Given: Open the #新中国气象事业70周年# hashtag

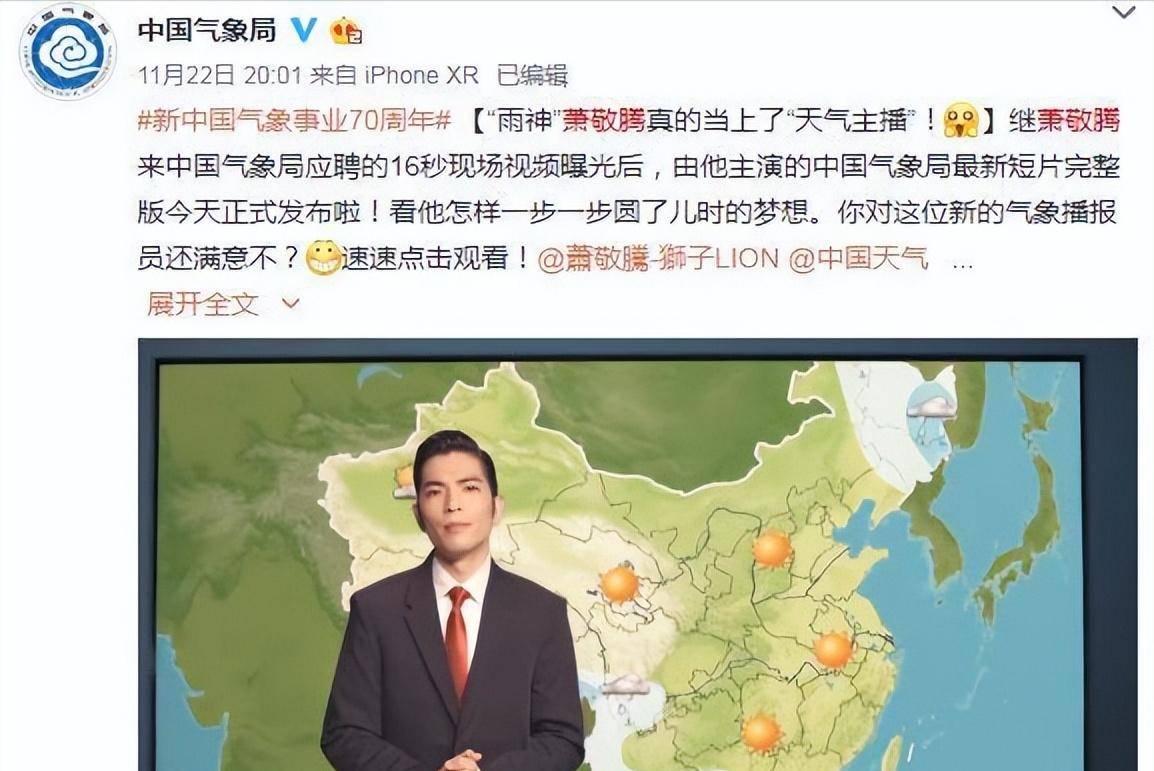Looking at the screenshot, I should (x=294, y=121).
